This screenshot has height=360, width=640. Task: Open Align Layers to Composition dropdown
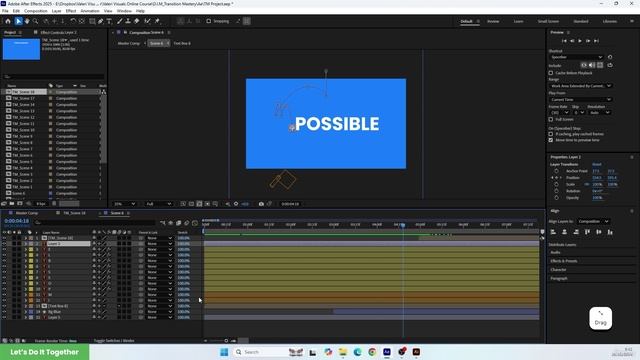[593, 221]
